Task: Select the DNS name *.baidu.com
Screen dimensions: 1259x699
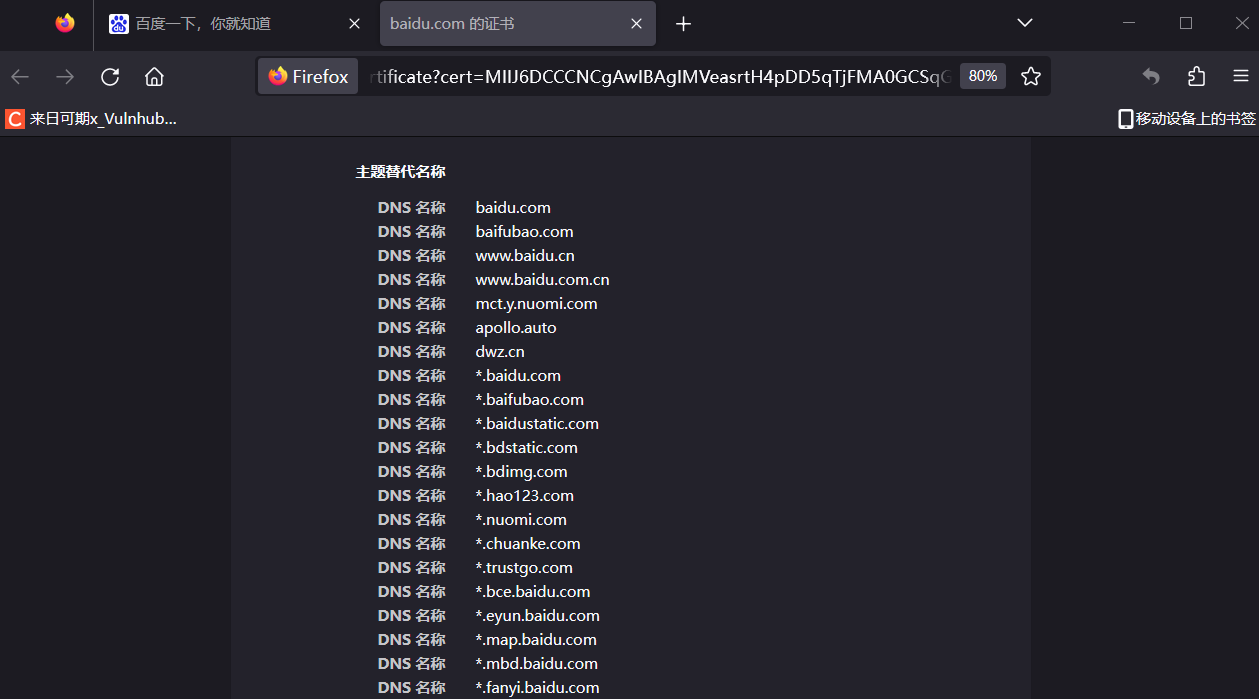Action: coord(518,376)
